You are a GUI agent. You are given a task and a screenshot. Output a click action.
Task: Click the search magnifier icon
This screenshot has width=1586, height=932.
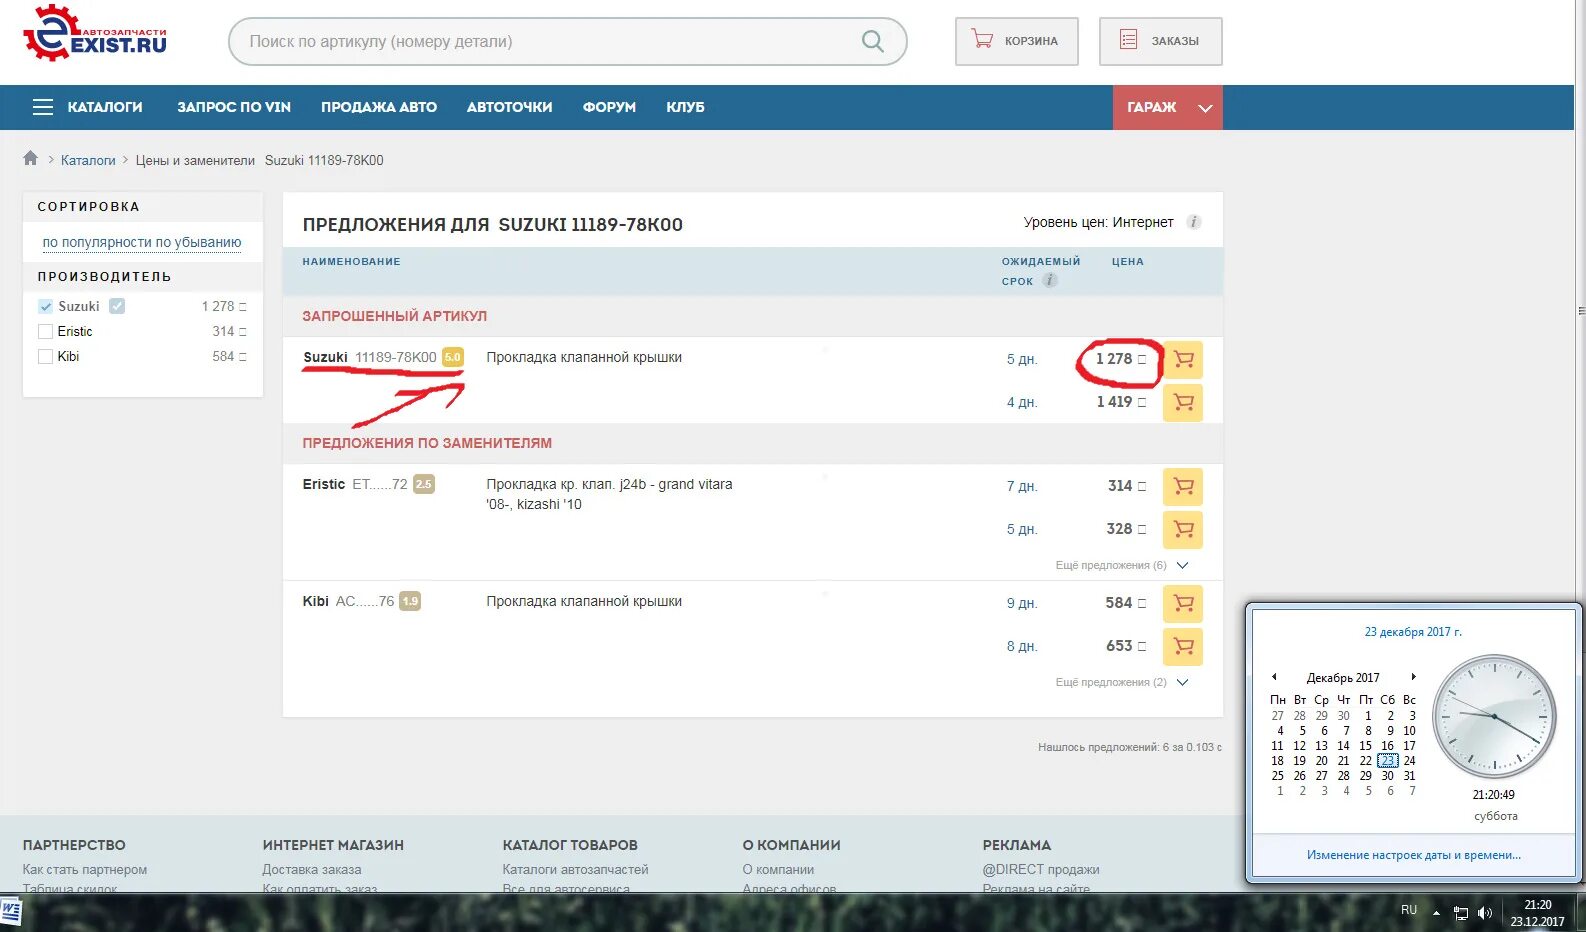point(872,41)
